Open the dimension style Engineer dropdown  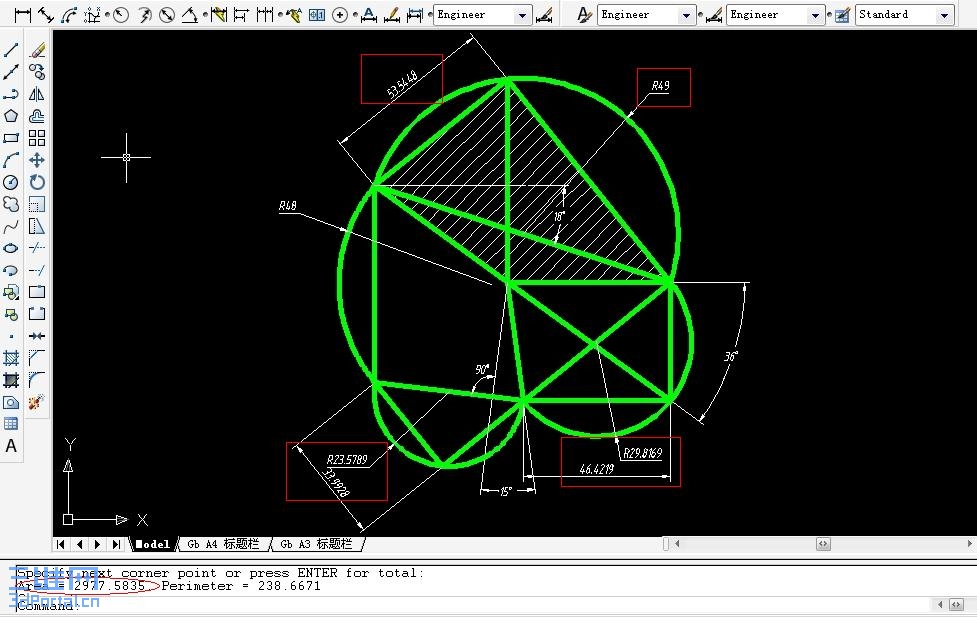483,15
